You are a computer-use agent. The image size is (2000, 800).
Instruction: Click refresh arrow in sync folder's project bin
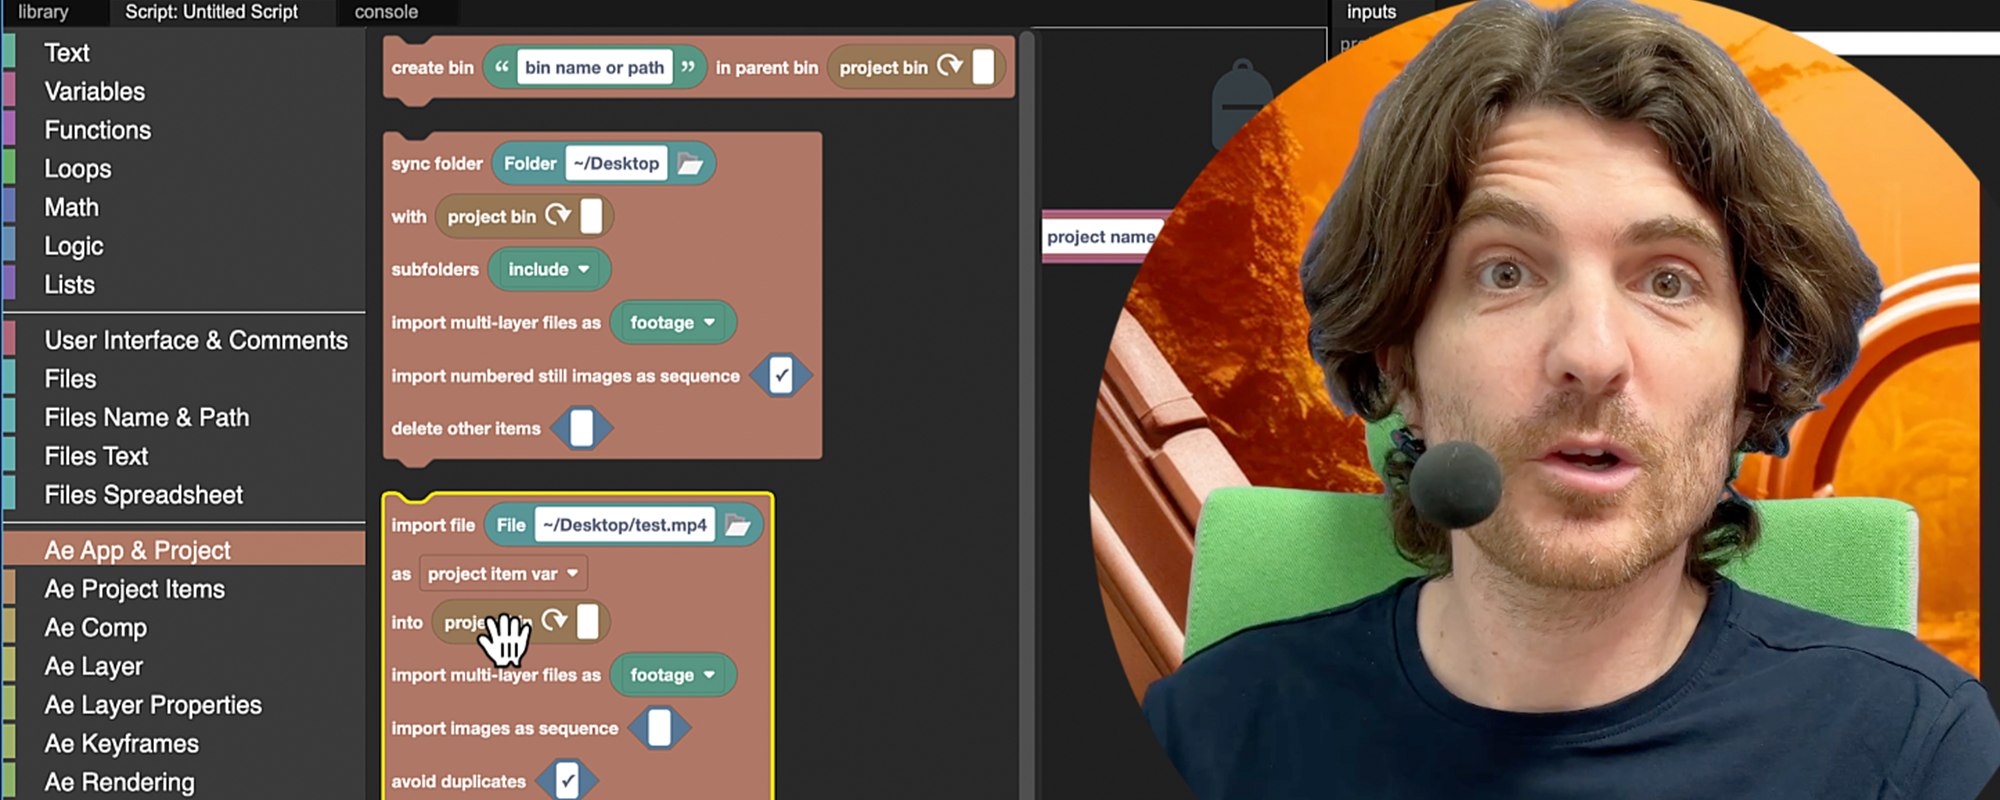coord(557,216)
